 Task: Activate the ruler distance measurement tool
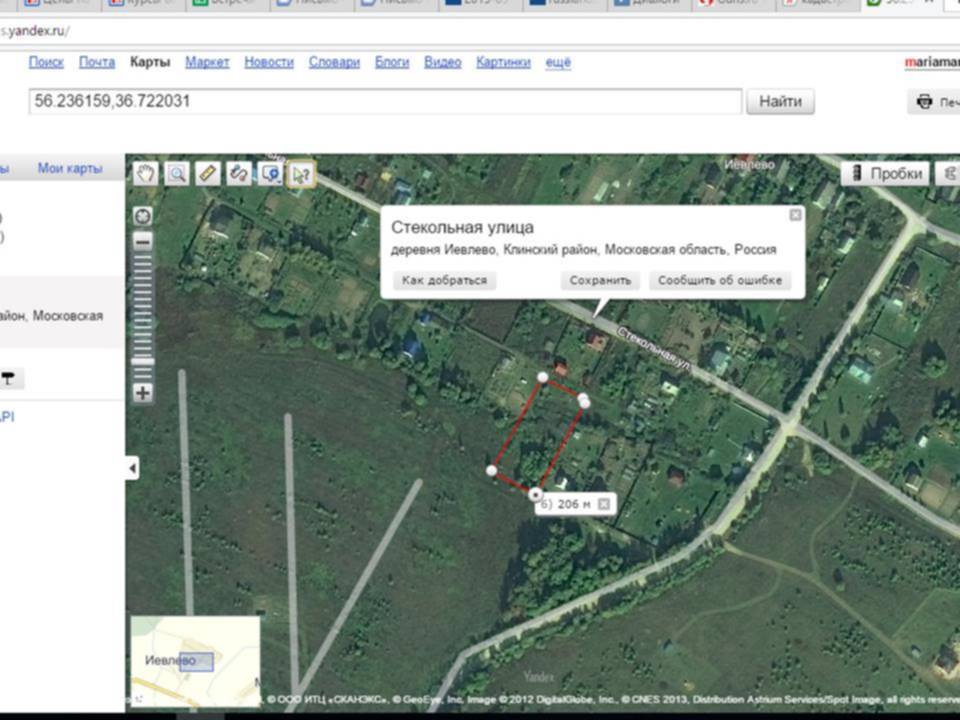207,173
